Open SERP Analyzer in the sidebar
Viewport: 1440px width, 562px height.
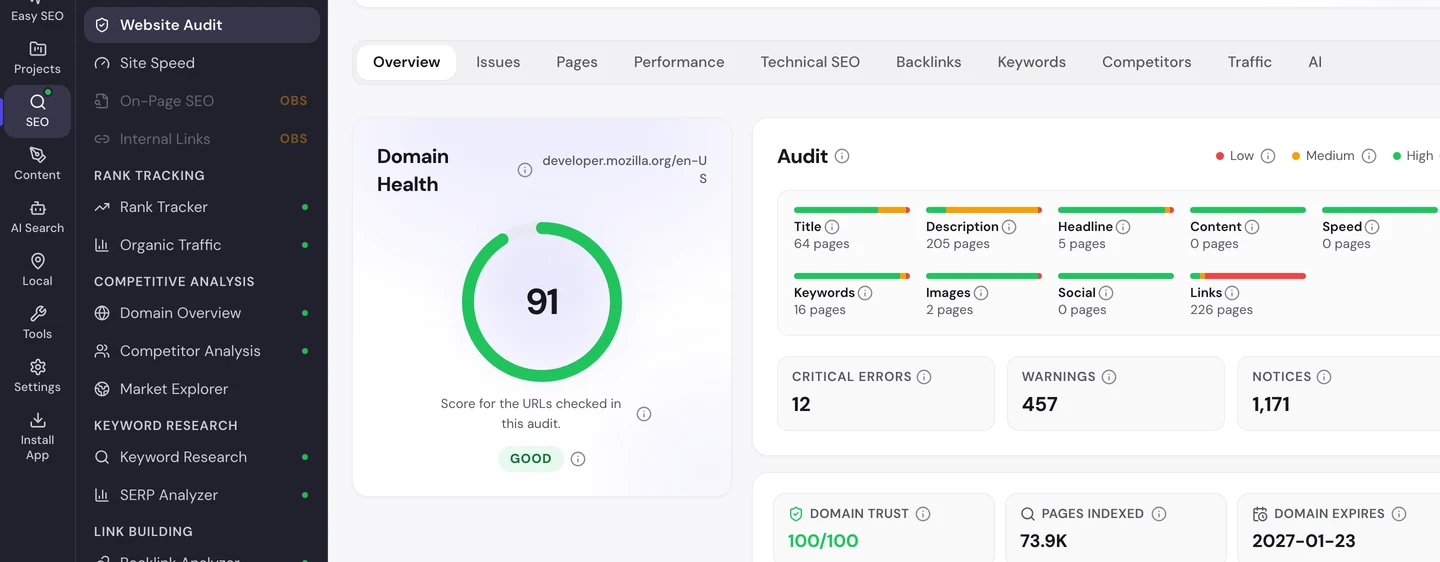coord(202,495)
